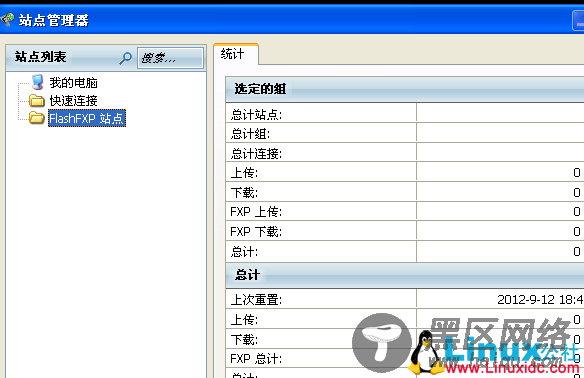584x378 pixels.
Task: Click the 快速连接 folder icon
Action: [37, 100]
